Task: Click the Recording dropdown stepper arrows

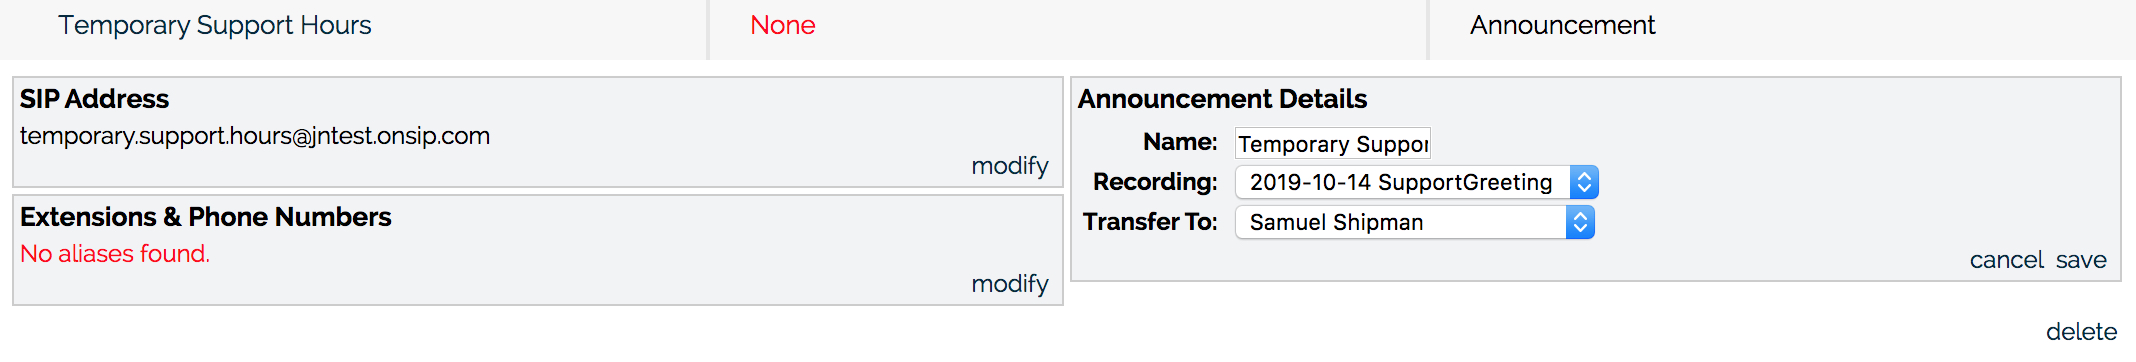Action: point(1584,182)
